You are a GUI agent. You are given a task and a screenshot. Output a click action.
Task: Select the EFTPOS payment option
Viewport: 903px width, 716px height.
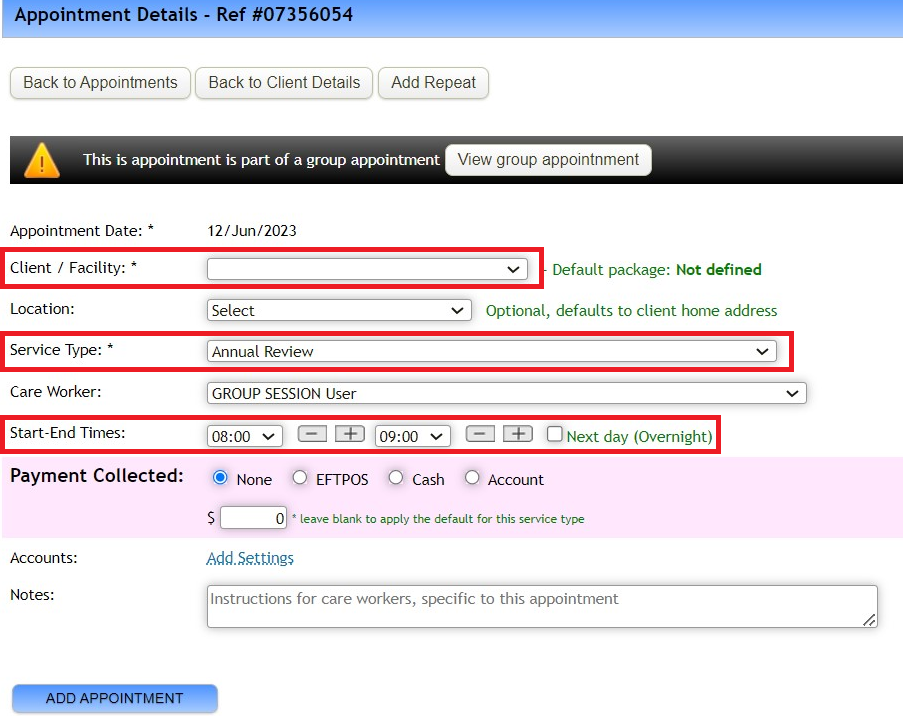pyautogui.click(x=300, y=478)
